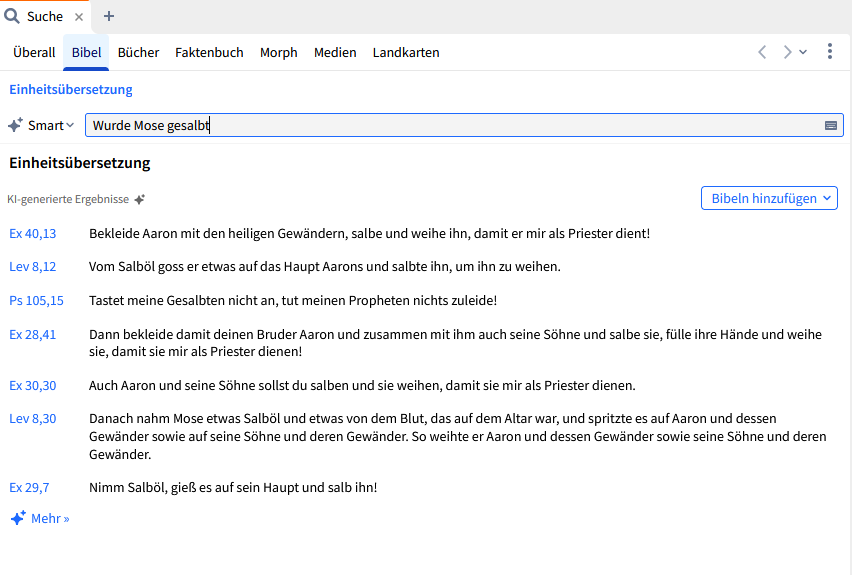Image resolution: width=852 pixels, height=575 pixels.
Task: Select verse text "Nimm Salböl, gieß es auf sein Haupt"
Action: point(192,488)
